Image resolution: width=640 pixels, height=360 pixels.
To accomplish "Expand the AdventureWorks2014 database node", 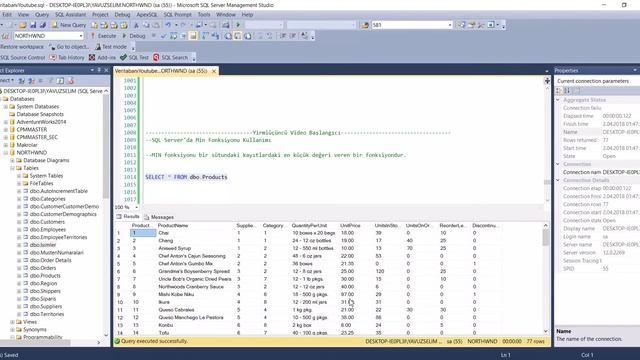I will pyautogui.click(x=6, y=122).
